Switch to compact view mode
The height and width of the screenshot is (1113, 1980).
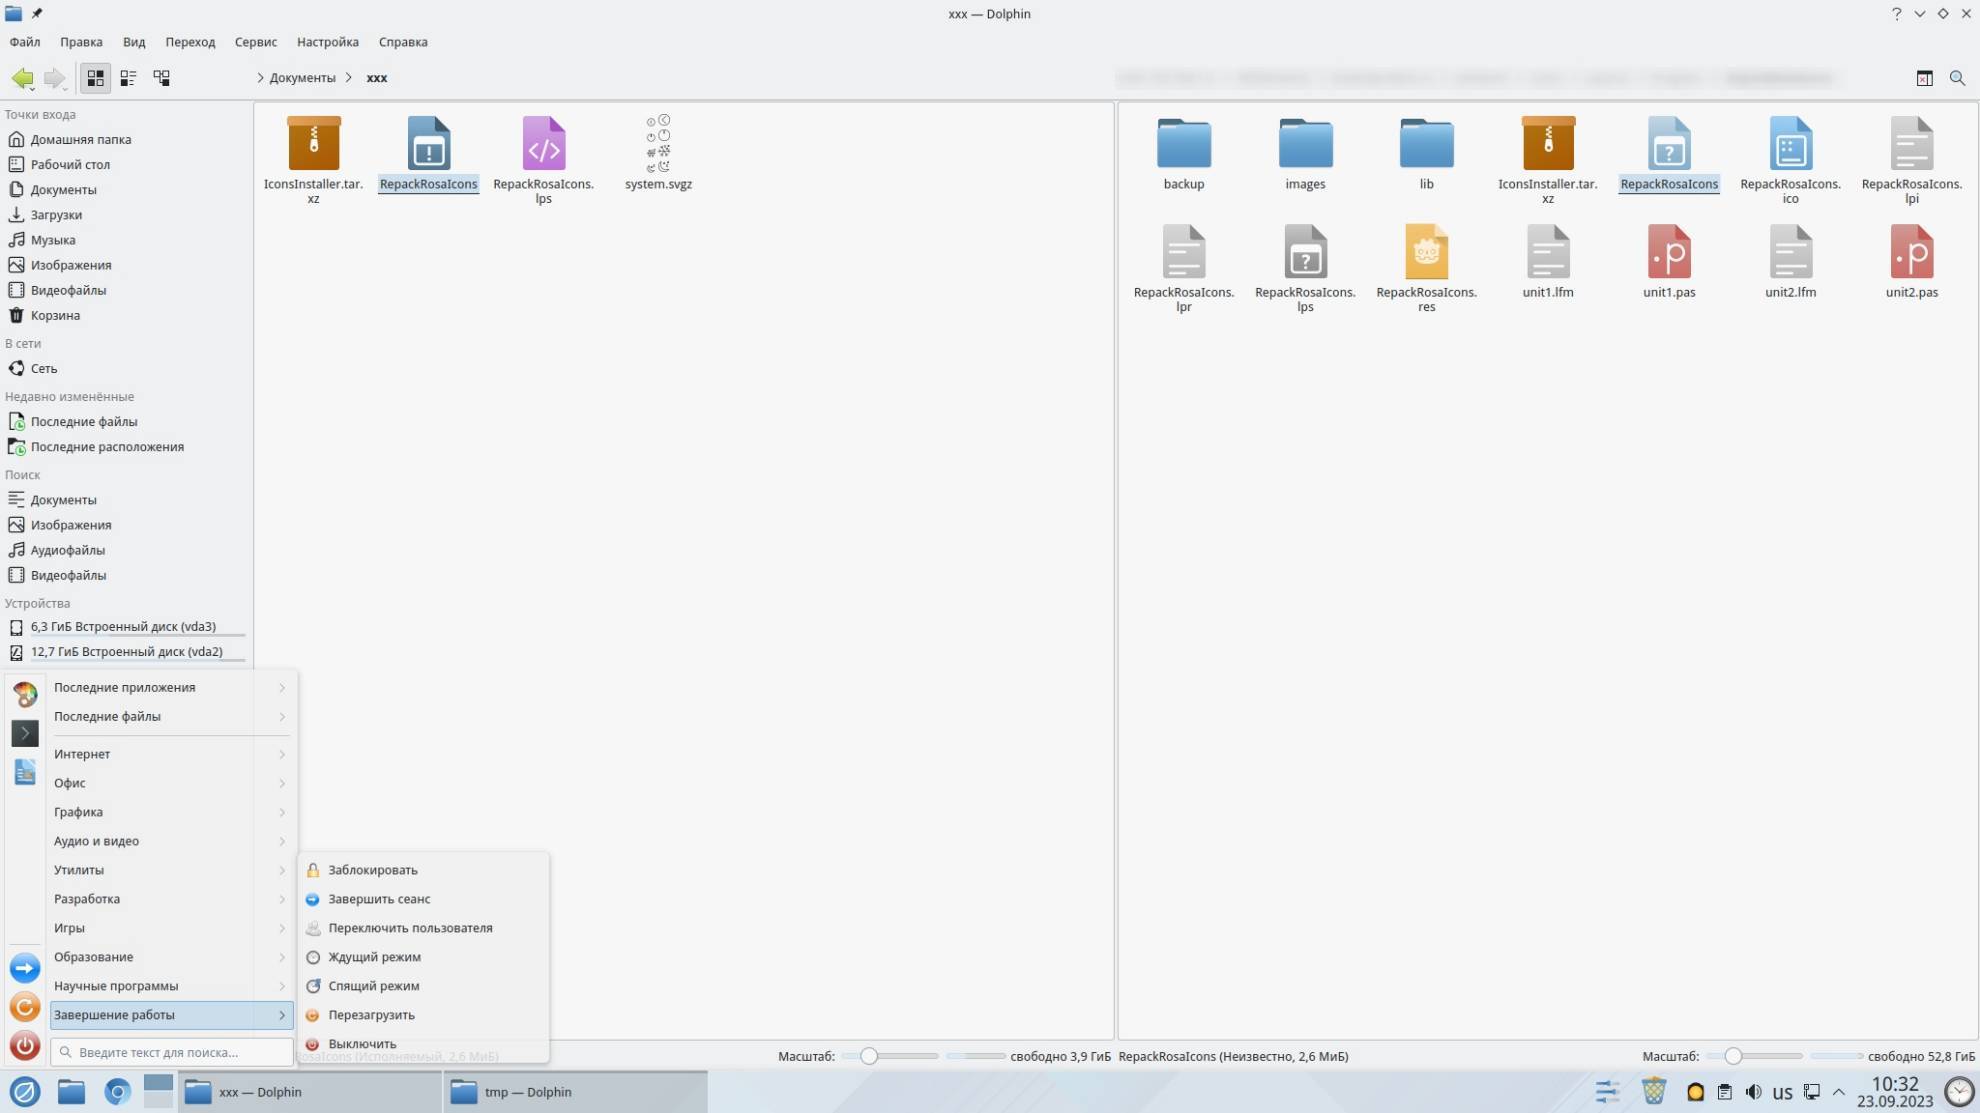[128, 78]
